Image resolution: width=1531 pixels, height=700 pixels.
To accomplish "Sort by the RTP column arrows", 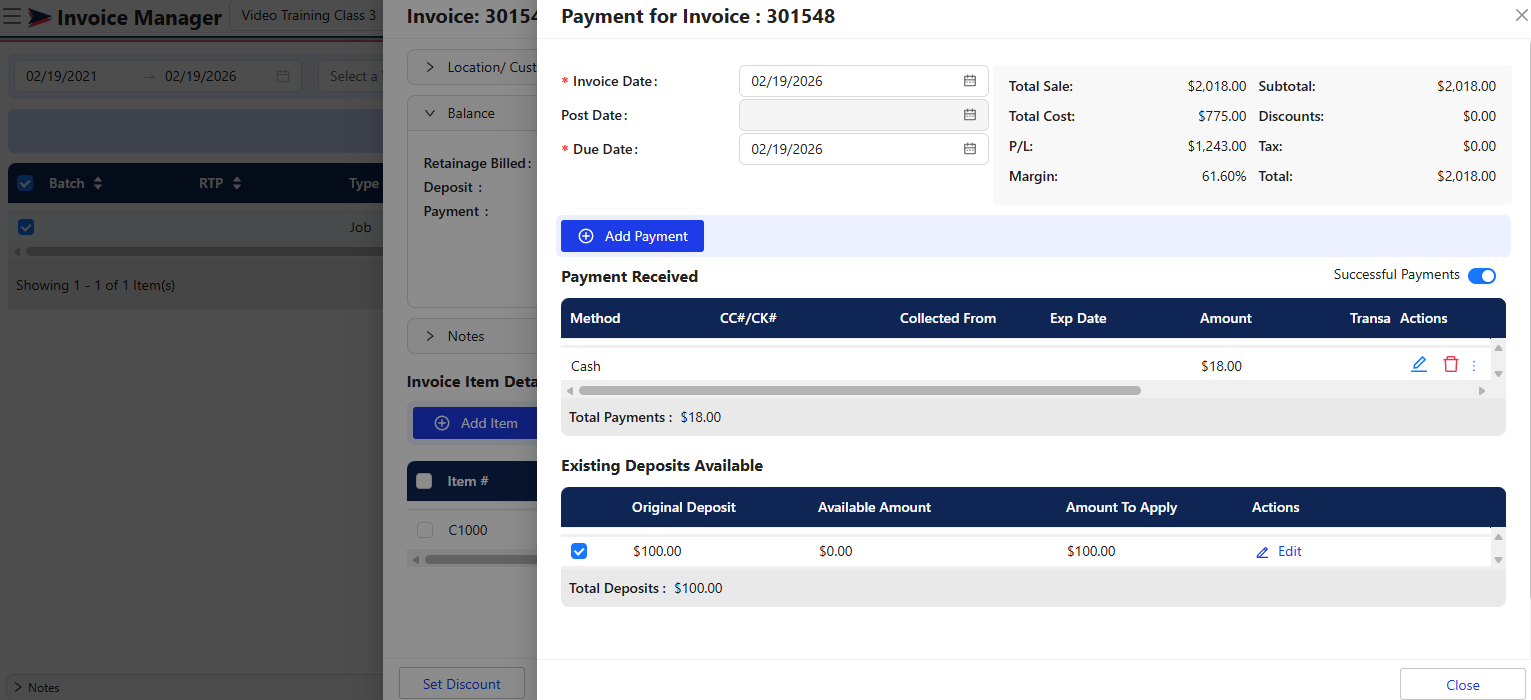I will 237,184.
